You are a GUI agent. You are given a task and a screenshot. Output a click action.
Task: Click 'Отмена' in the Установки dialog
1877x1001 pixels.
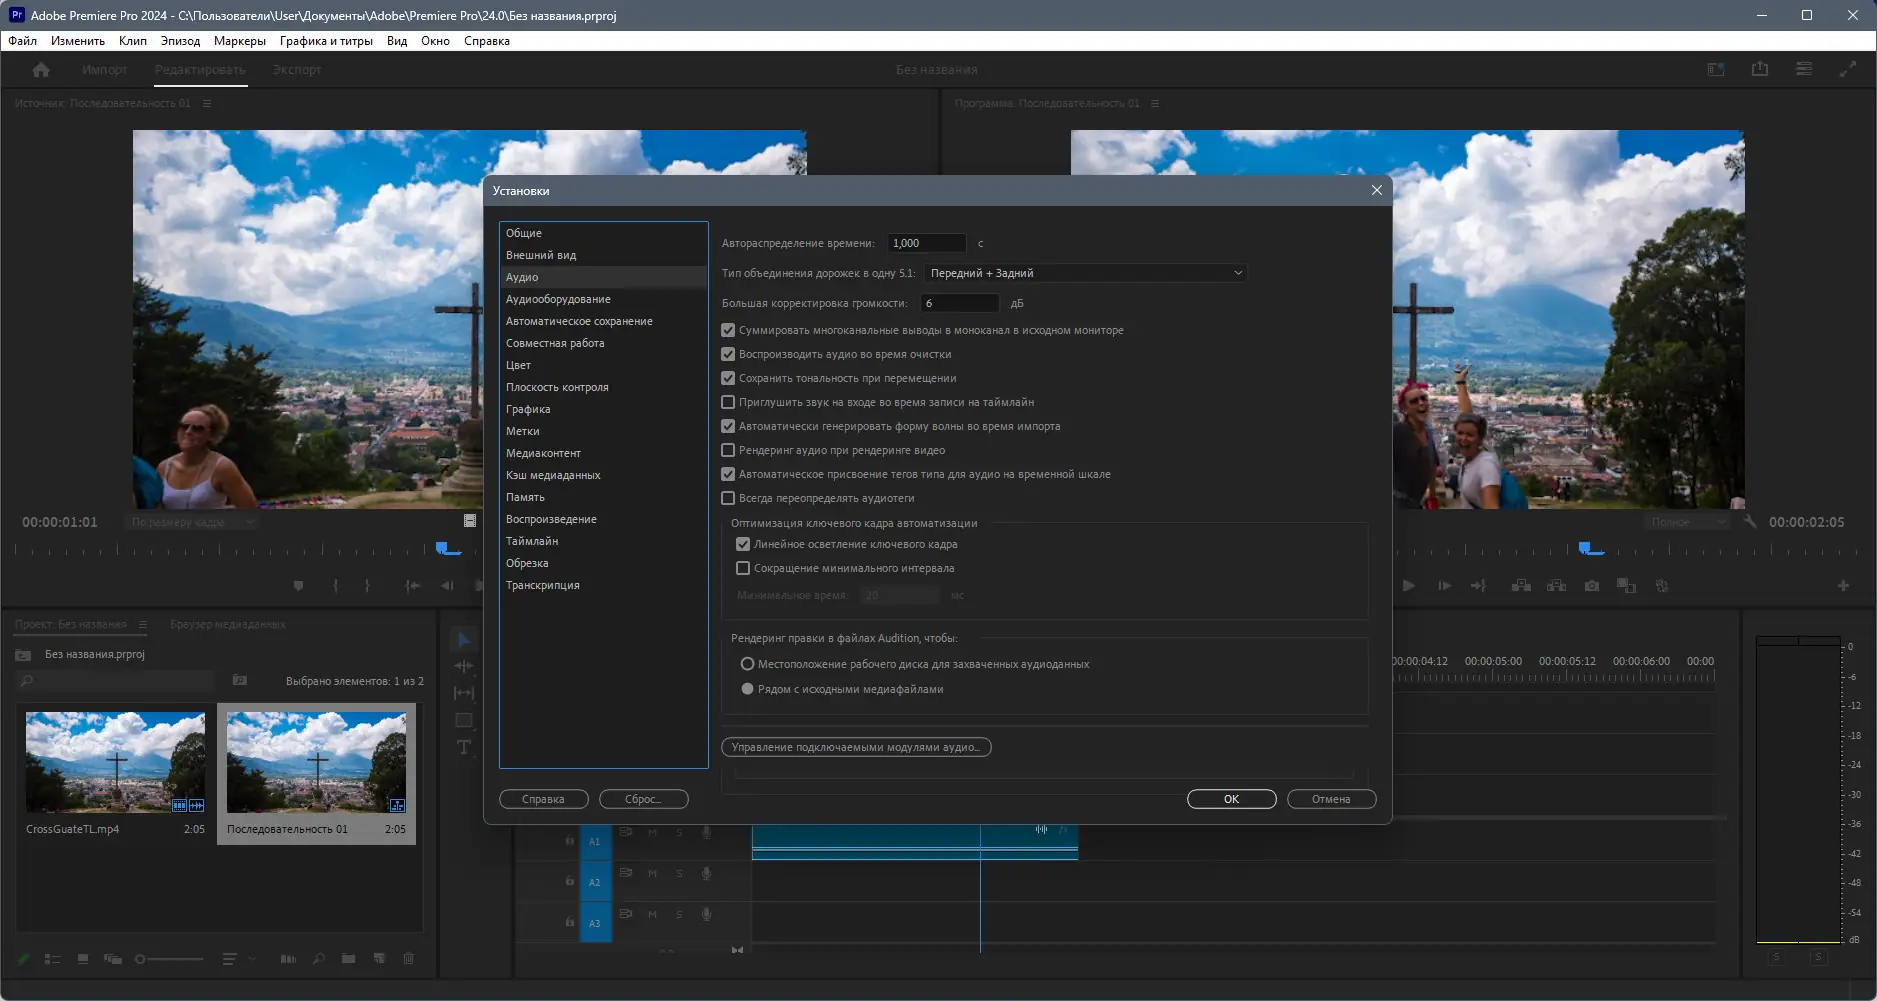click(1331, 799)
